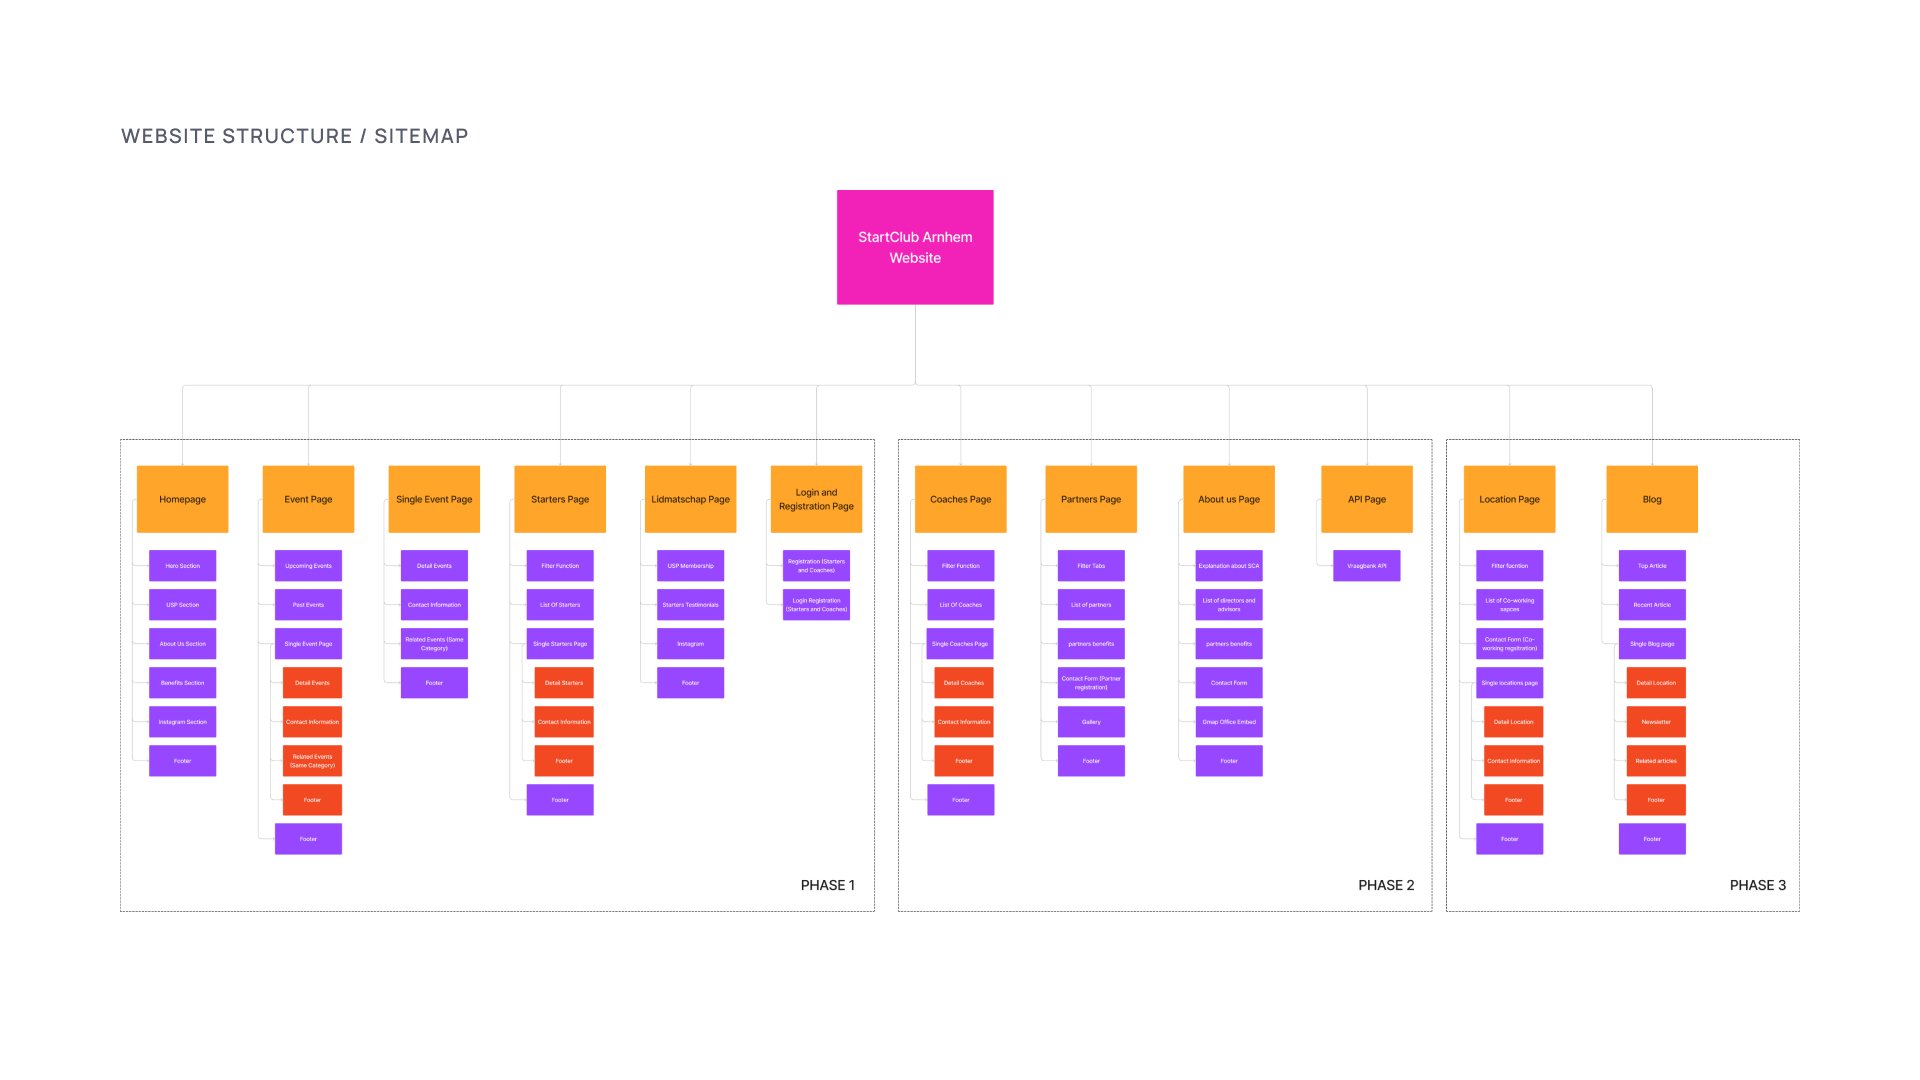The height and width of the screenshot is (1080, 1920).
Task: Click the List of partners box
Action: [x=1091, y=605]
